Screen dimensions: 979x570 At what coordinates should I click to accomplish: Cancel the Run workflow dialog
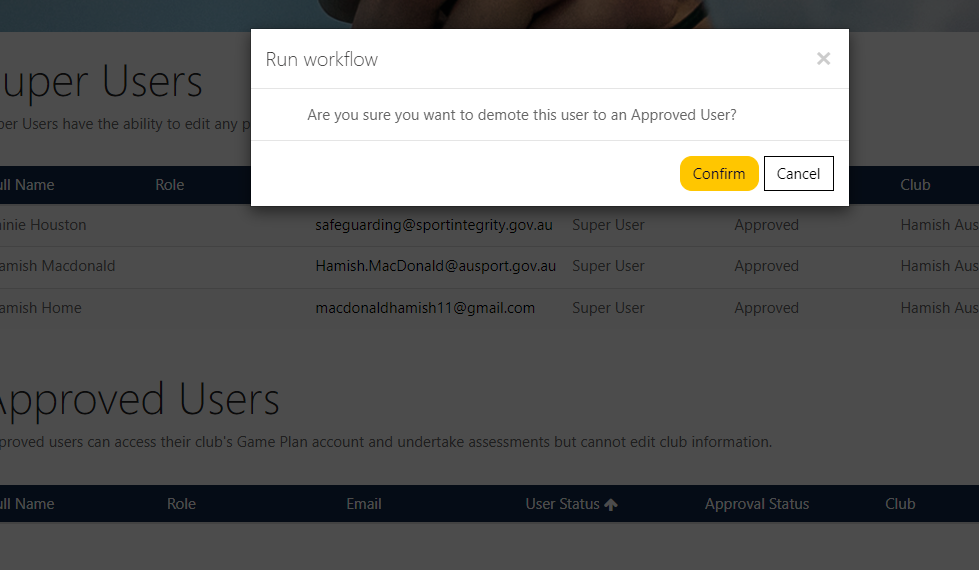799,174
